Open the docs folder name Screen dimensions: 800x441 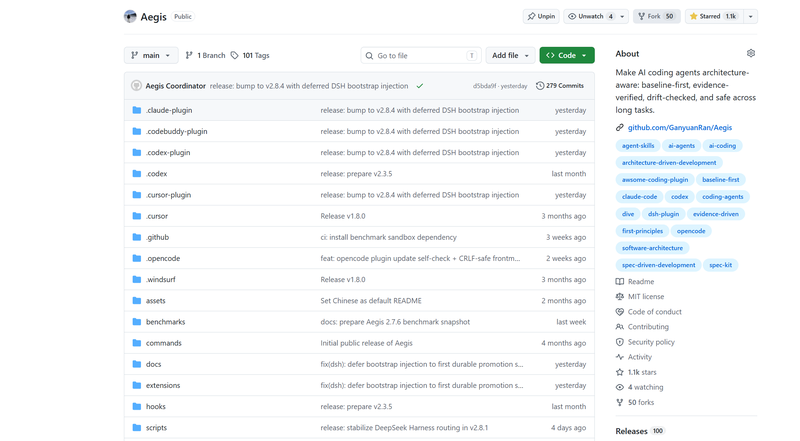pos(153,364)
